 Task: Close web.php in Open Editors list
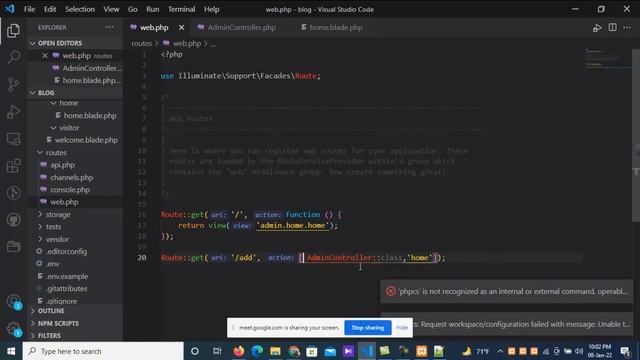click(45, 56)
